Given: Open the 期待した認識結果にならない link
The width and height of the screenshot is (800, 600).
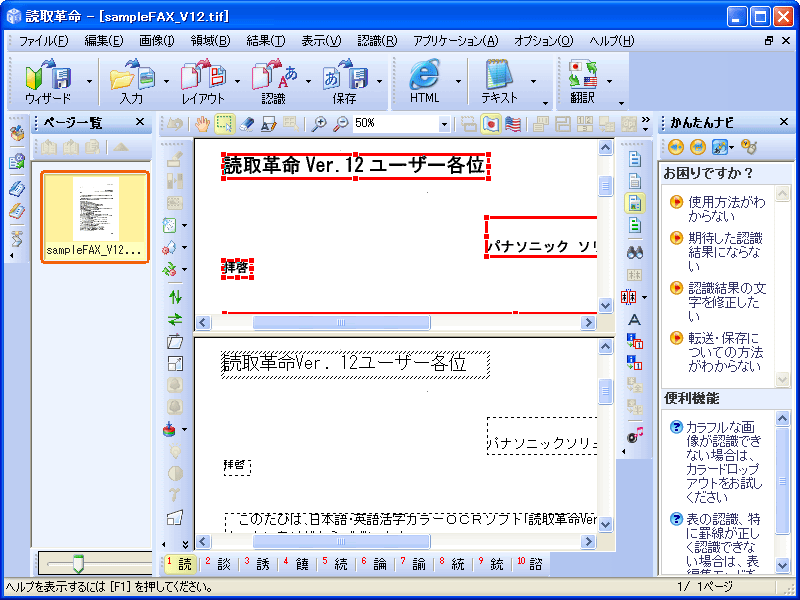Looking at the screenshot, I should pyautogui.click(x=725, y=252).
